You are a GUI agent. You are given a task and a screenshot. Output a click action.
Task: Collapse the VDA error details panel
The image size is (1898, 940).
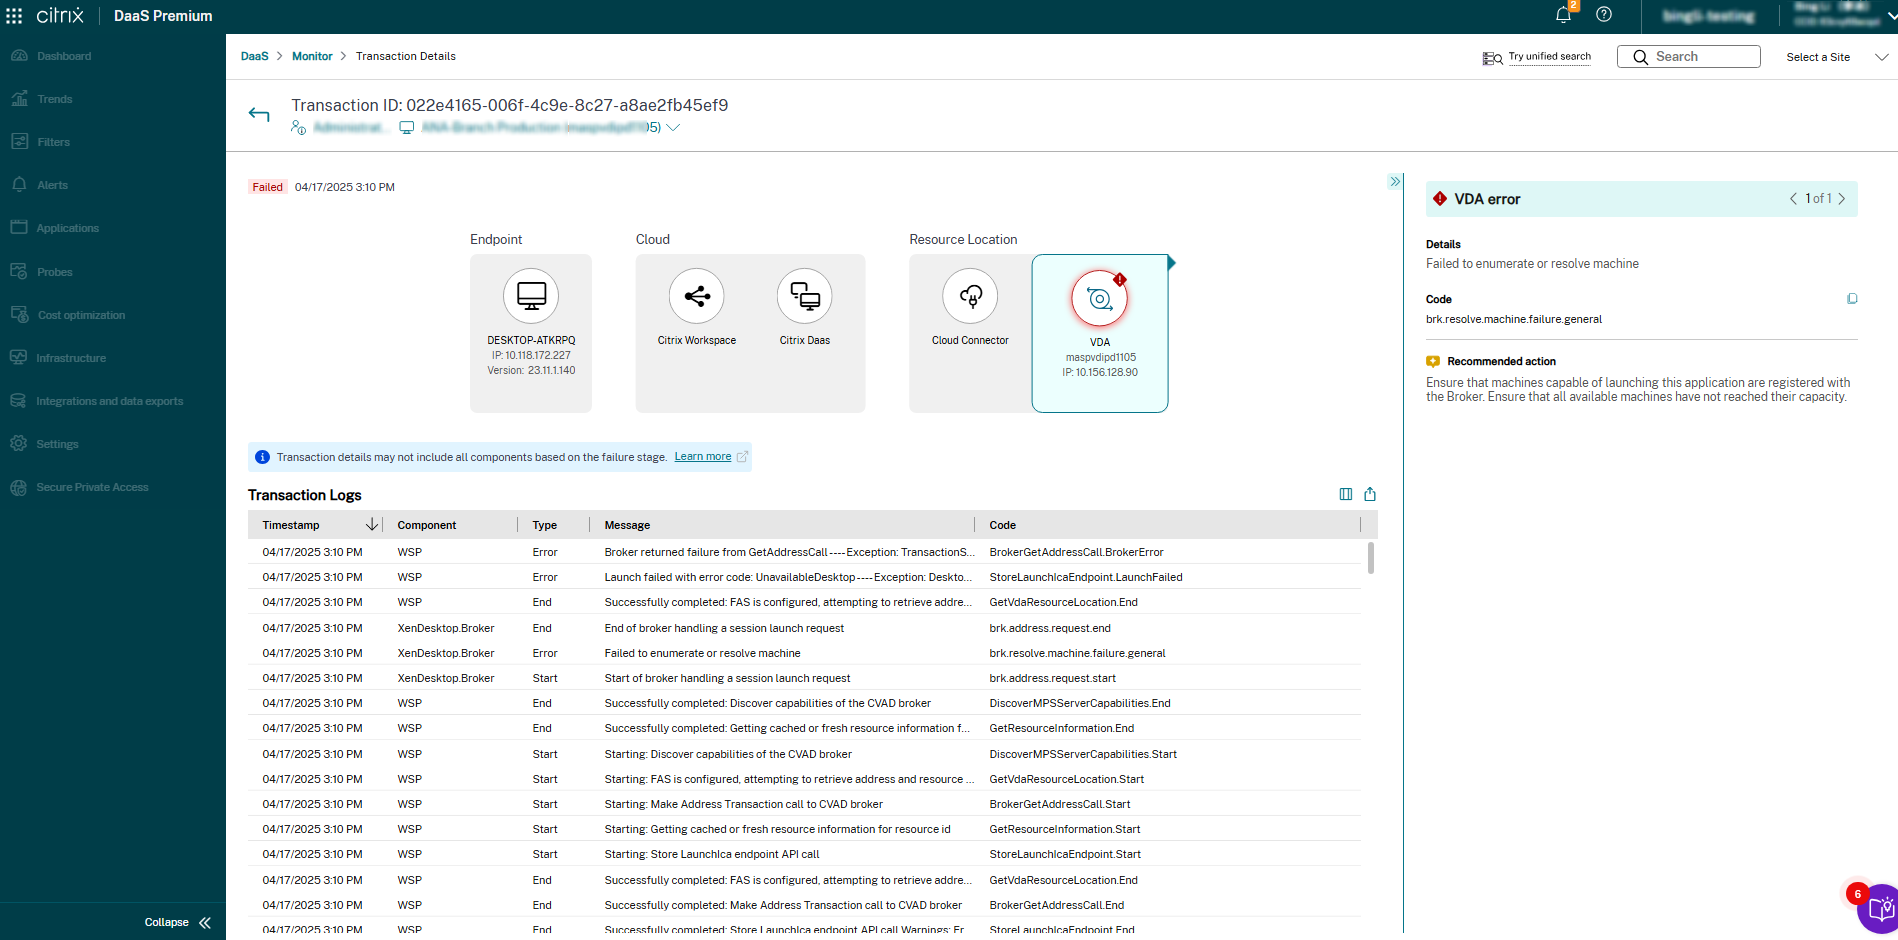coord(1395,182)
